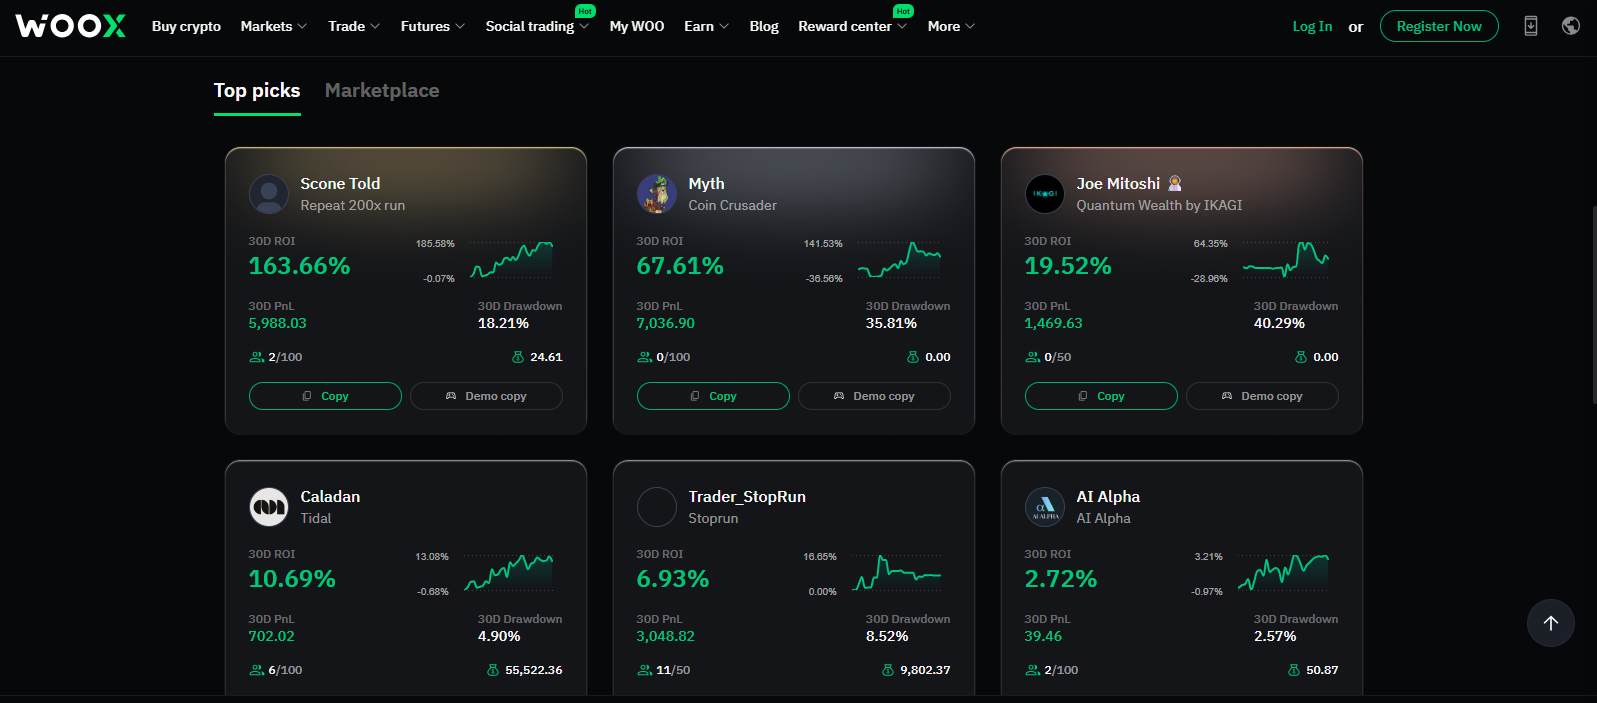This screenshot has width=1597, height=703.
Task: Click the money bag icon on Trader_StopRun card
Action: [x=888, y=670]
